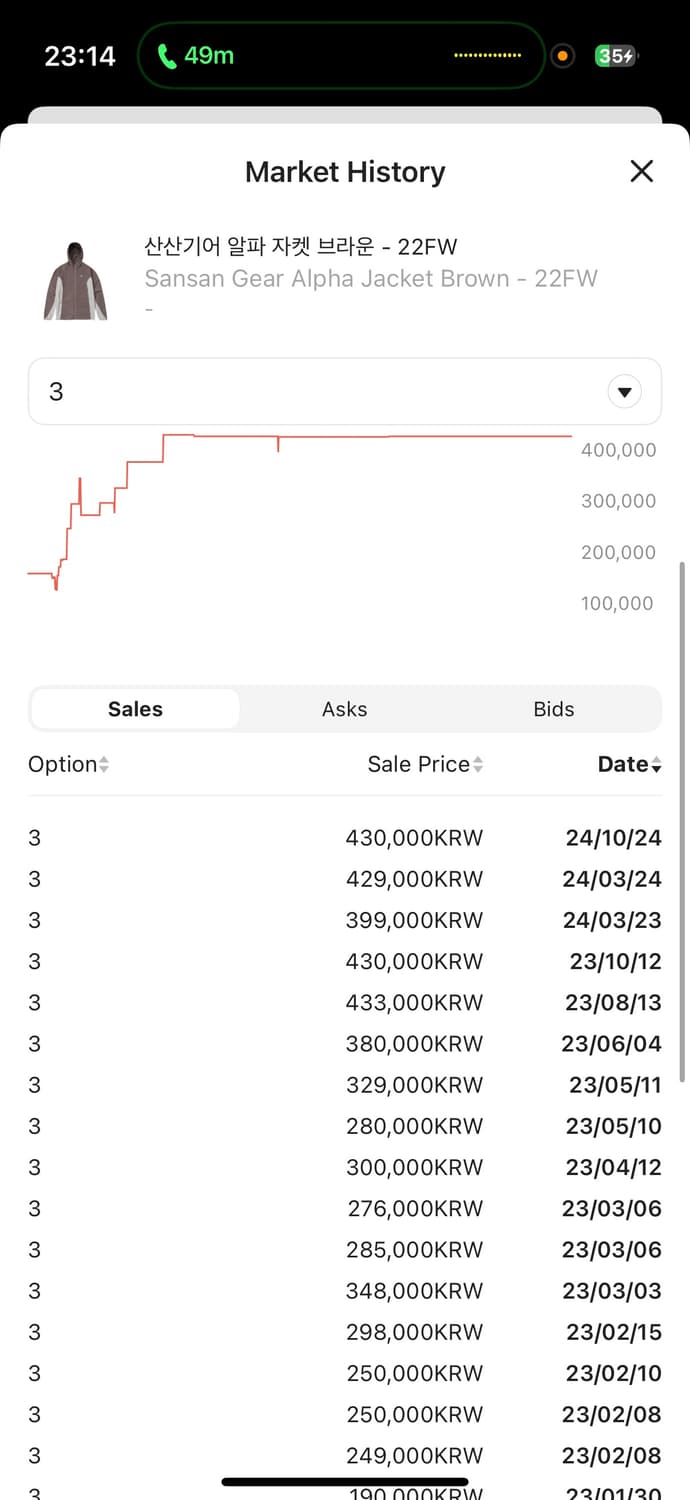Switch to the Asks tab

click(x=344, y=709)
